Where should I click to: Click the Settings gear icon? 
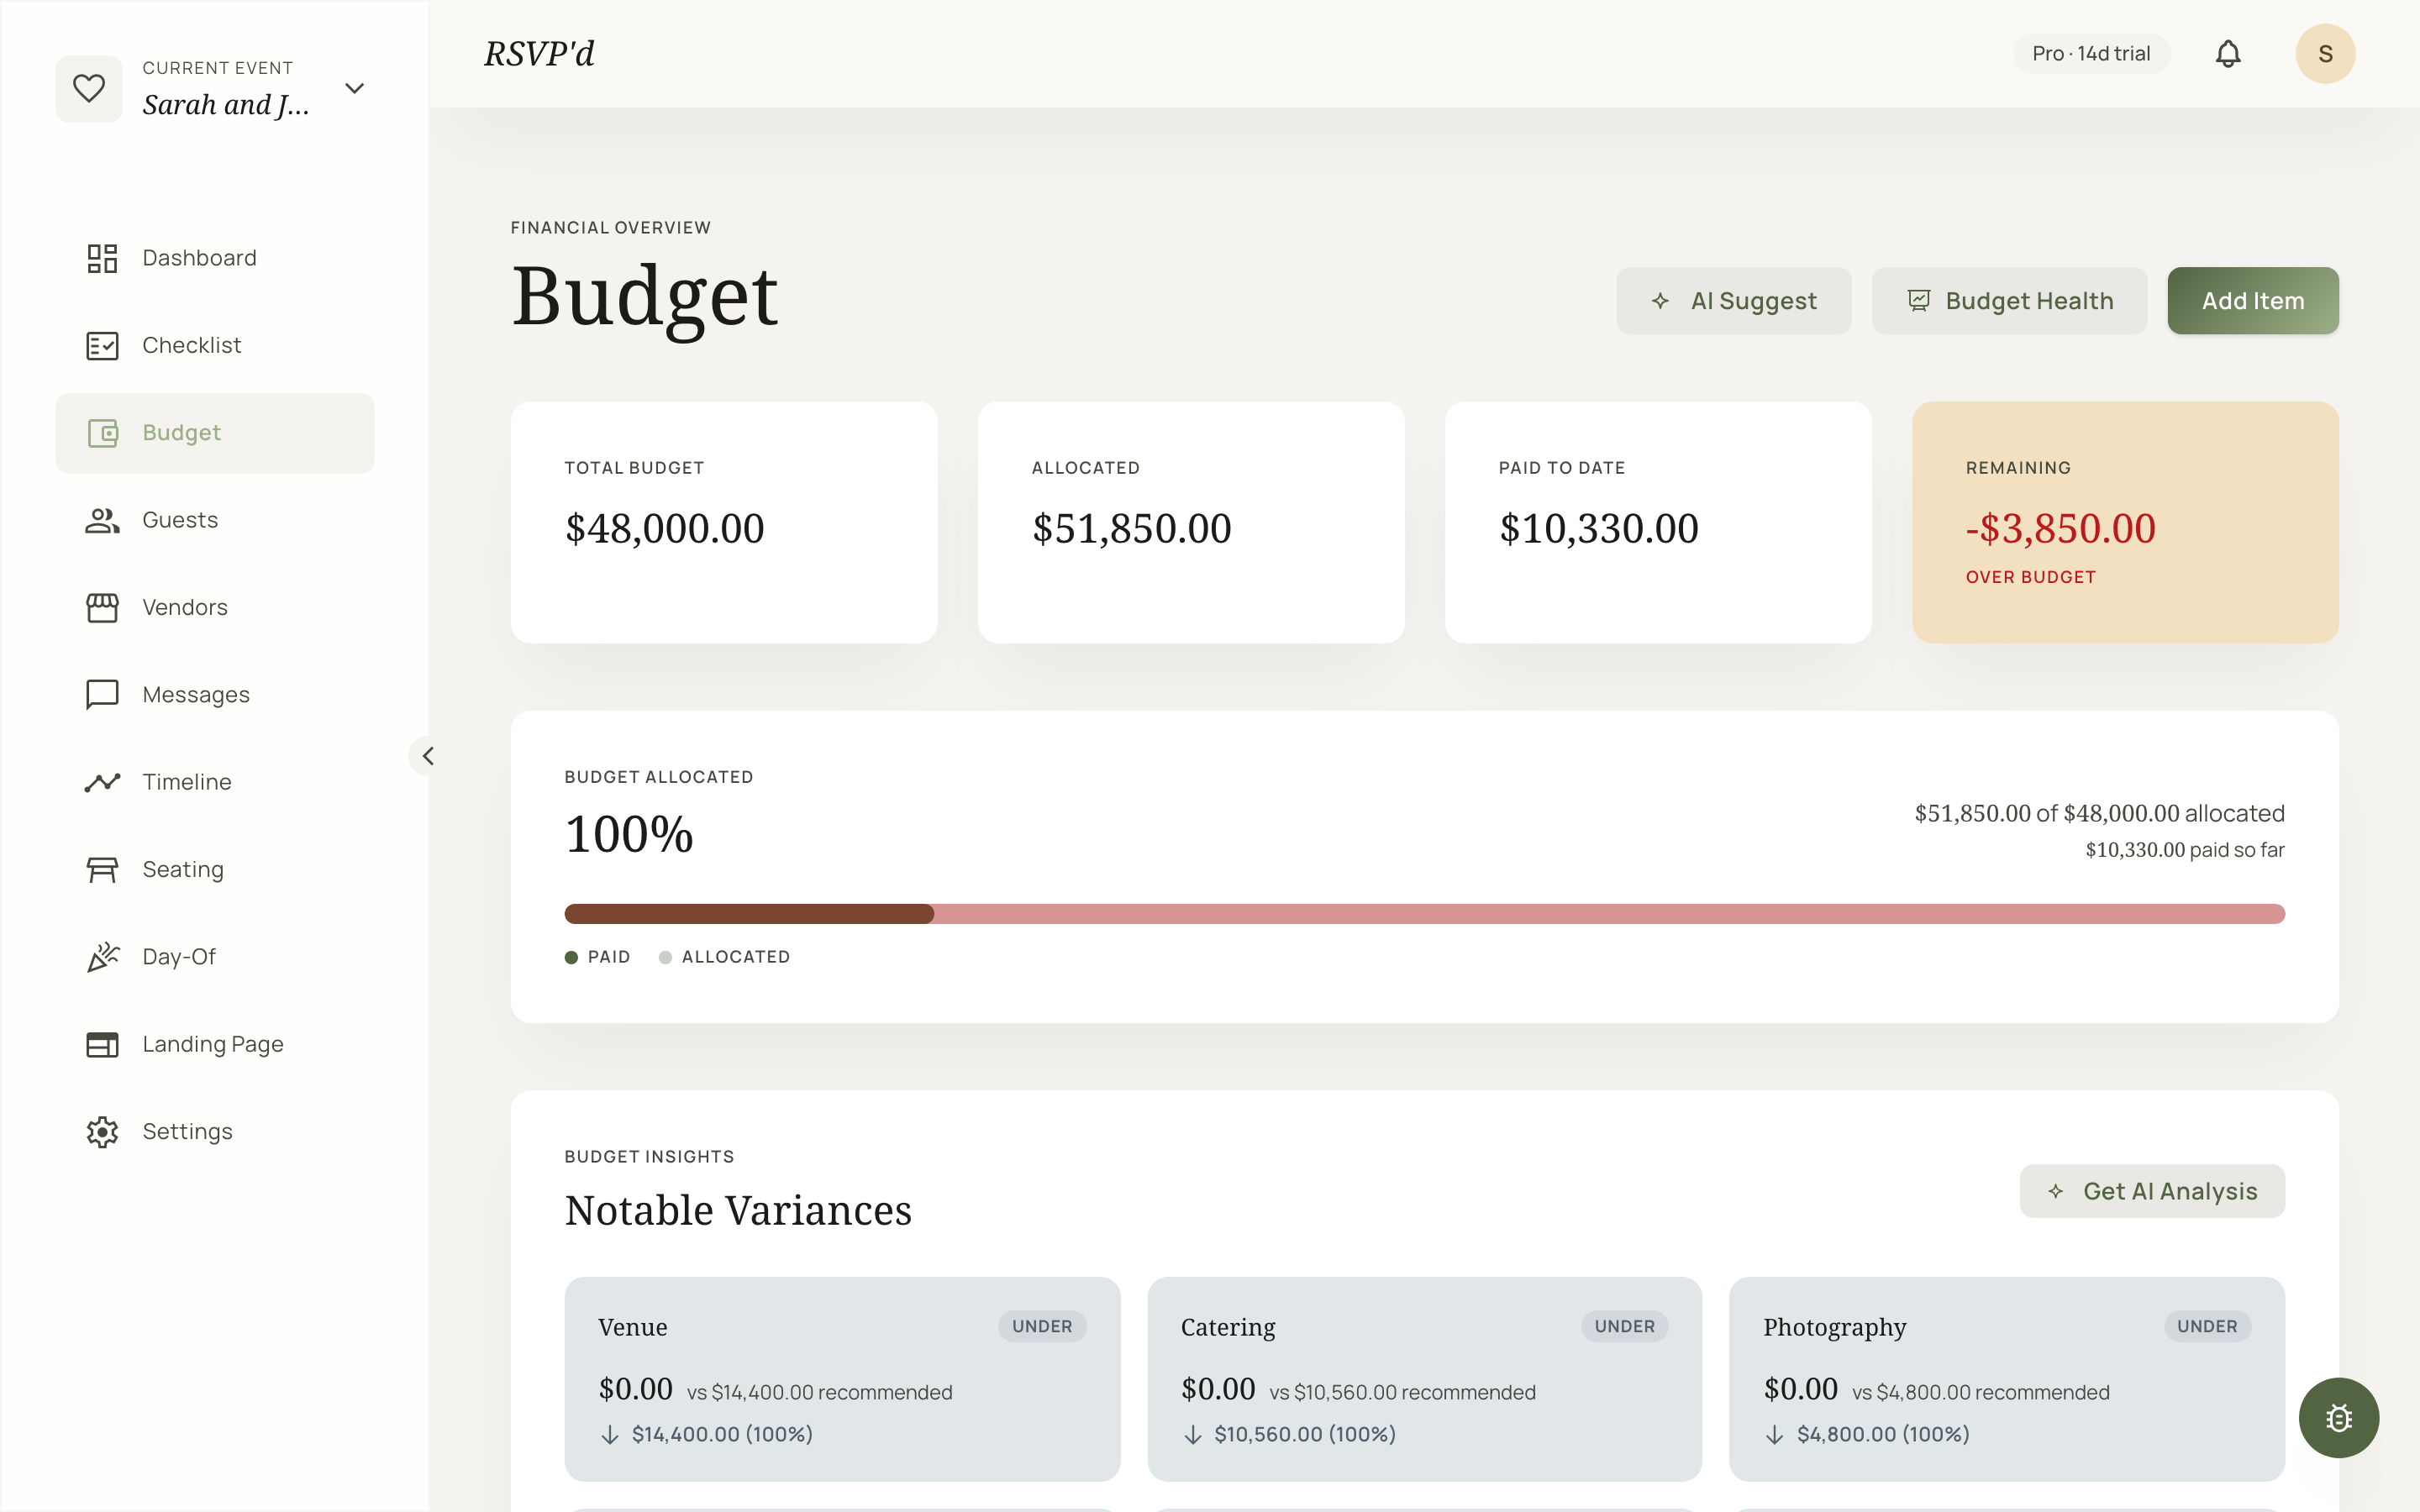[102, 1132]
